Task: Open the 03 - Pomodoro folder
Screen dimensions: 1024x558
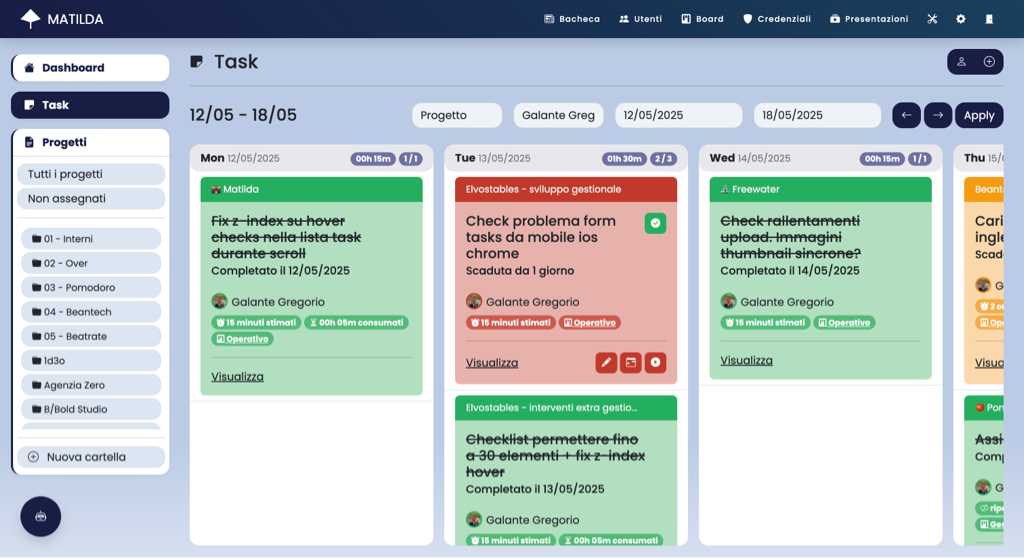Action: point(91,287)
